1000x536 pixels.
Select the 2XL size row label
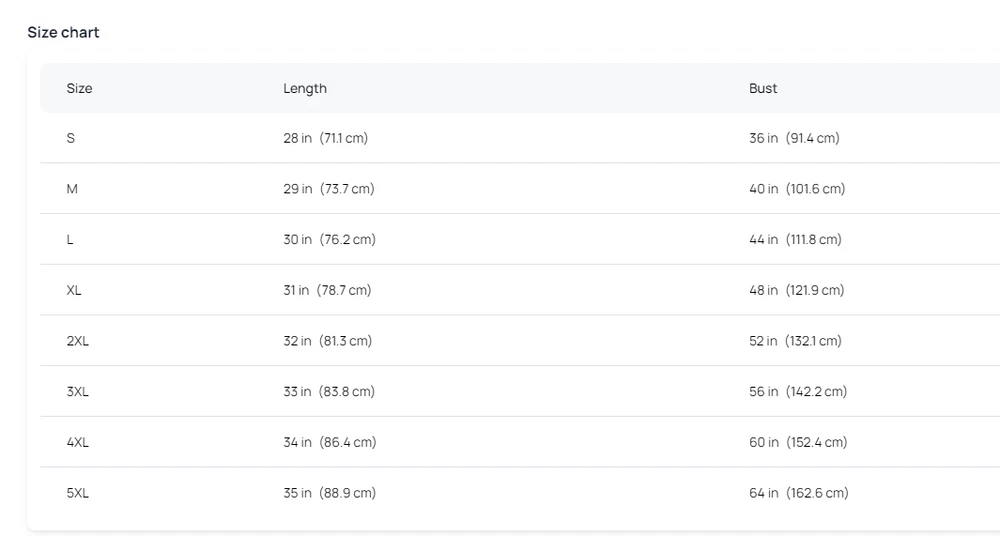tap(78, 341)
